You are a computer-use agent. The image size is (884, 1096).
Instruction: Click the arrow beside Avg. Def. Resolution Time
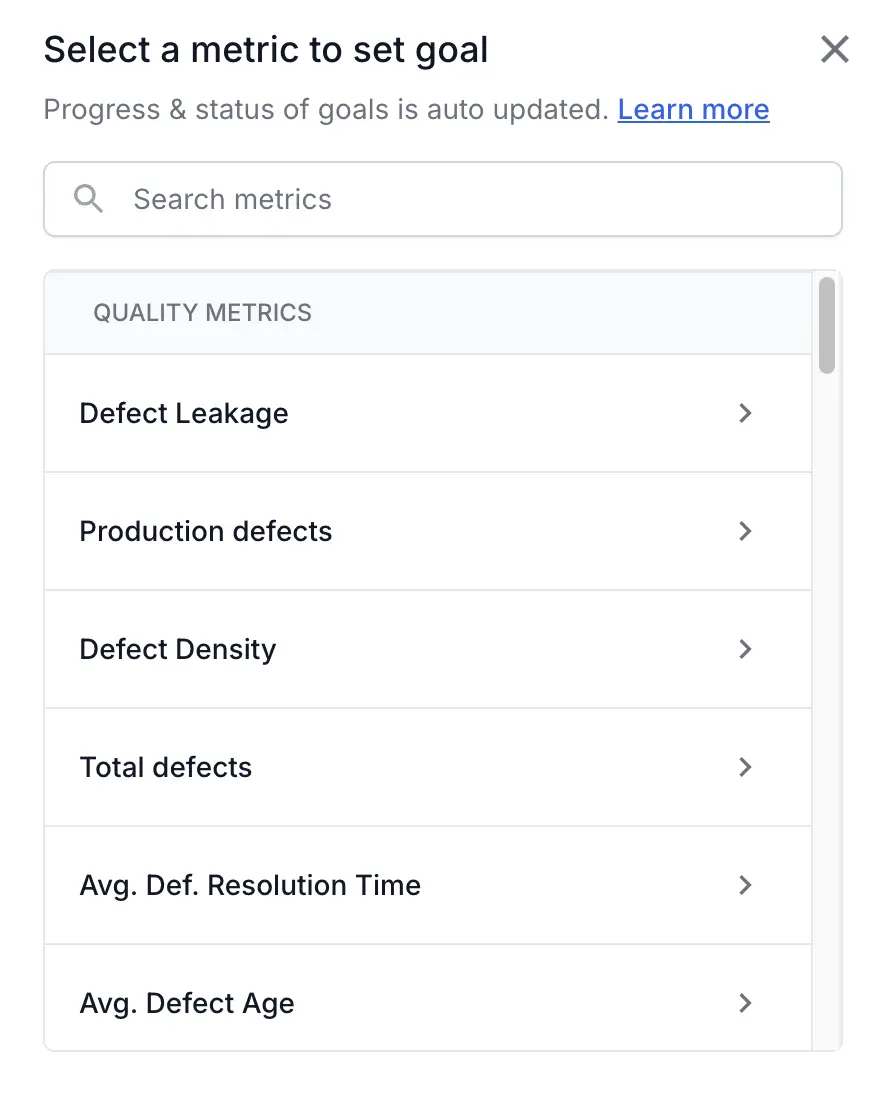pos(745,885)
